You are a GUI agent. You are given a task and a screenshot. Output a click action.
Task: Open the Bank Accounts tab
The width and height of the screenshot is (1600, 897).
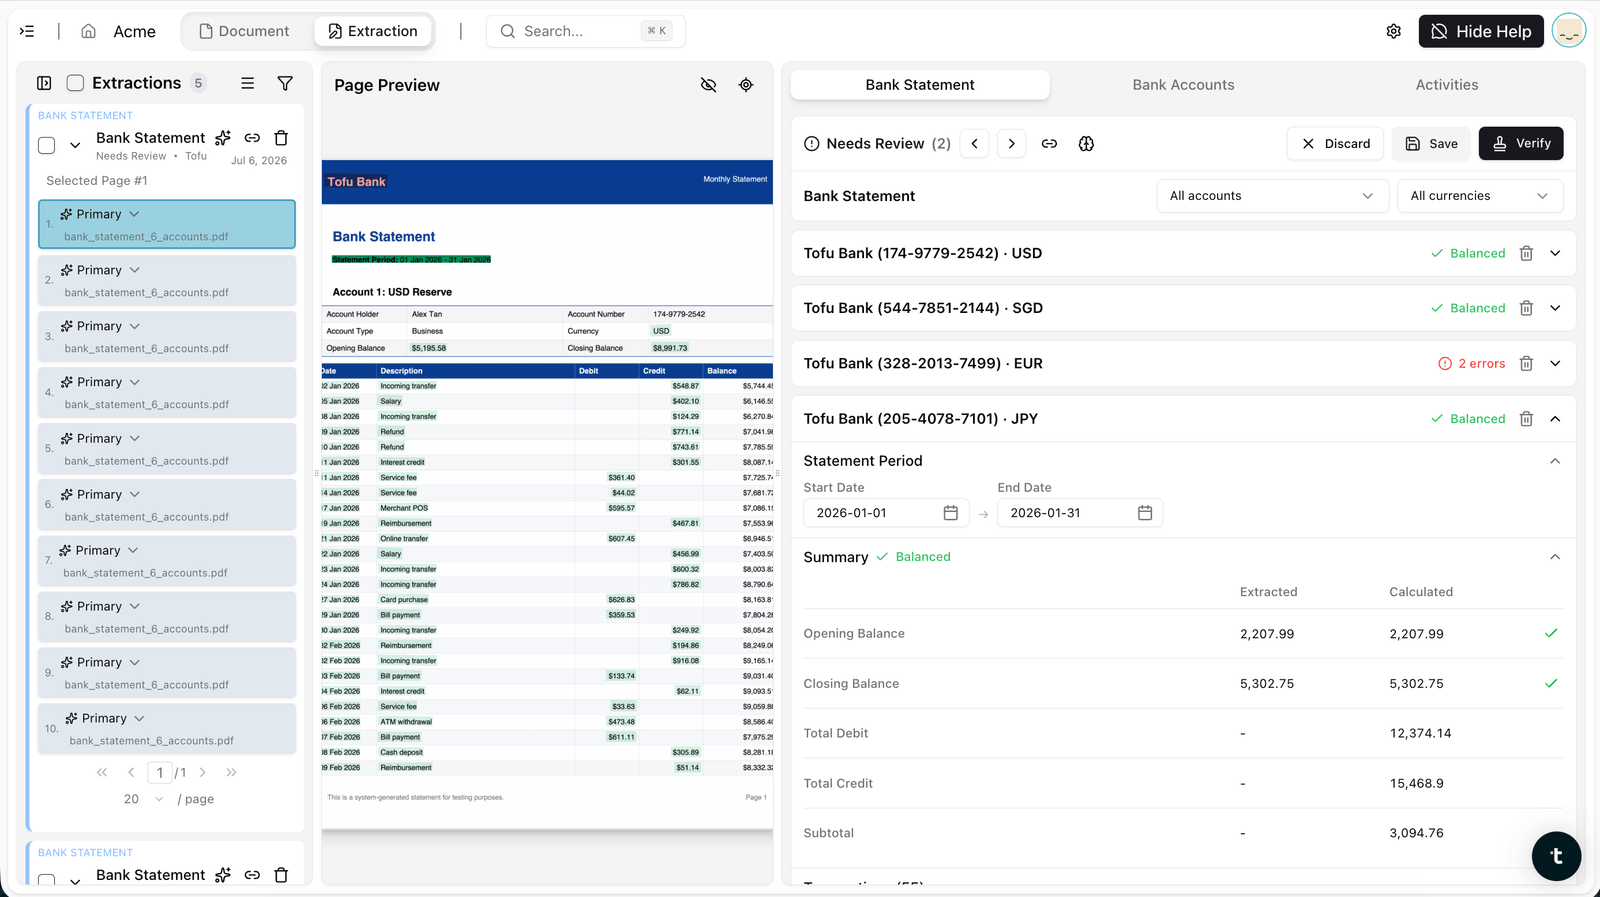(x=1183, y=85)
